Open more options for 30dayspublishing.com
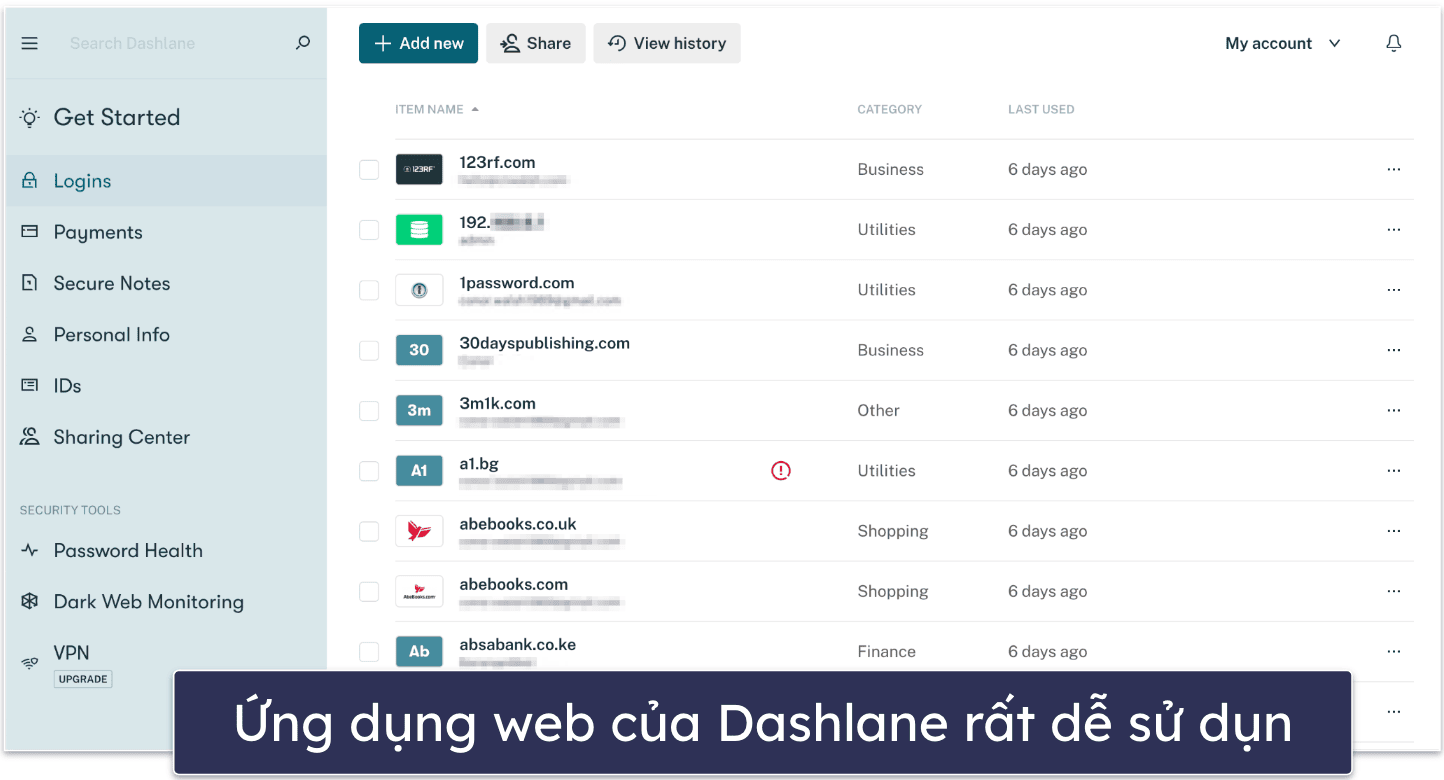 point(1394,350)
